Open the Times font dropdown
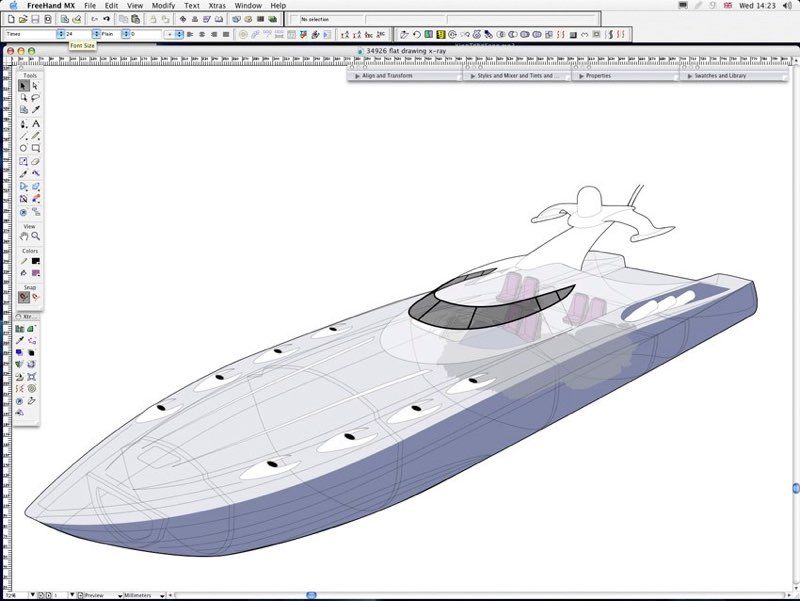The width and height of the screenshot is (800, 601). point(59,34)
